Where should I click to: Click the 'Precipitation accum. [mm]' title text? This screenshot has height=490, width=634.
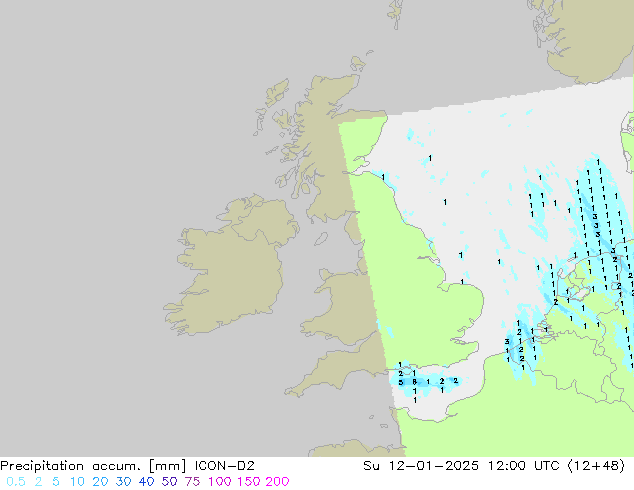(x=93, y=466)
